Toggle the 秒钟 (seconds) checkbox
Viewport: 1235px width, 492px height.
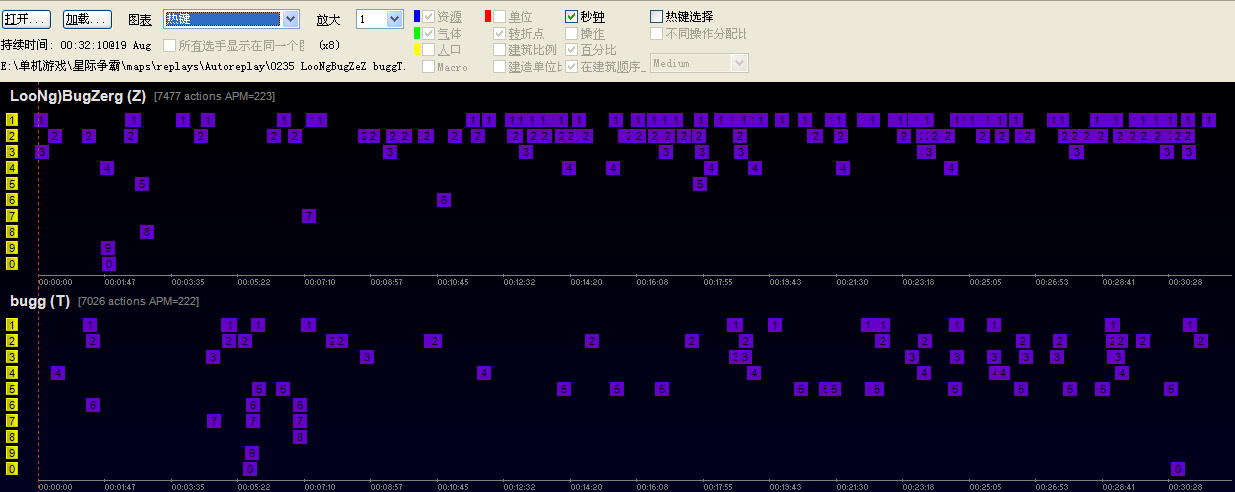pyautogui.click(x=572, y=17)
